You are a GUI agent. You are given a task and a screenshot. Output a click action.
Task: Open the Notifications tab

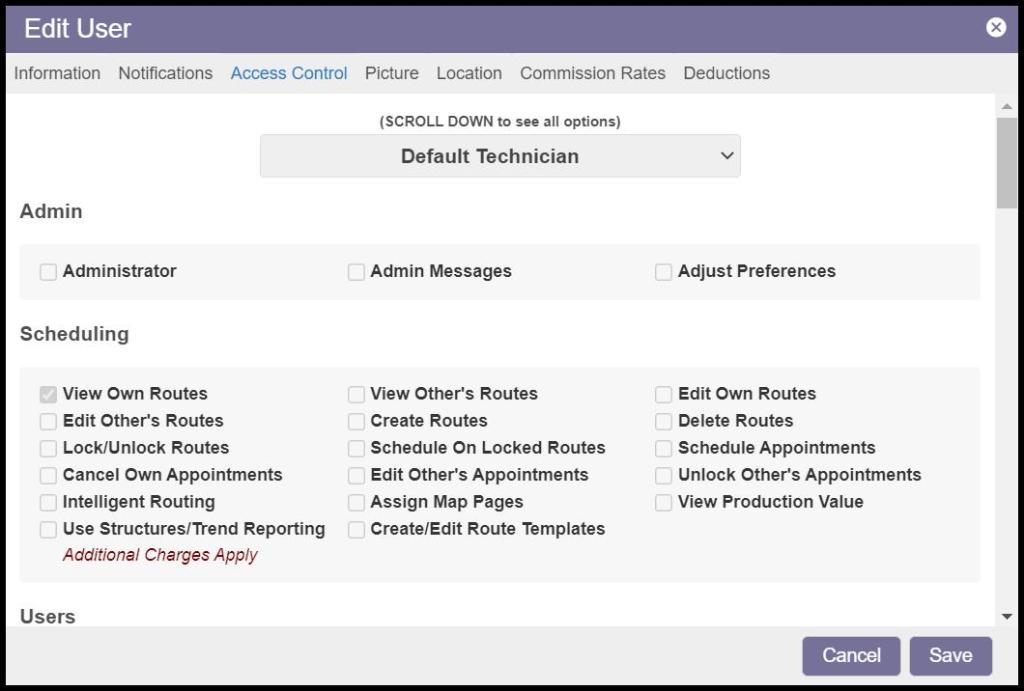tap(165, 73)
